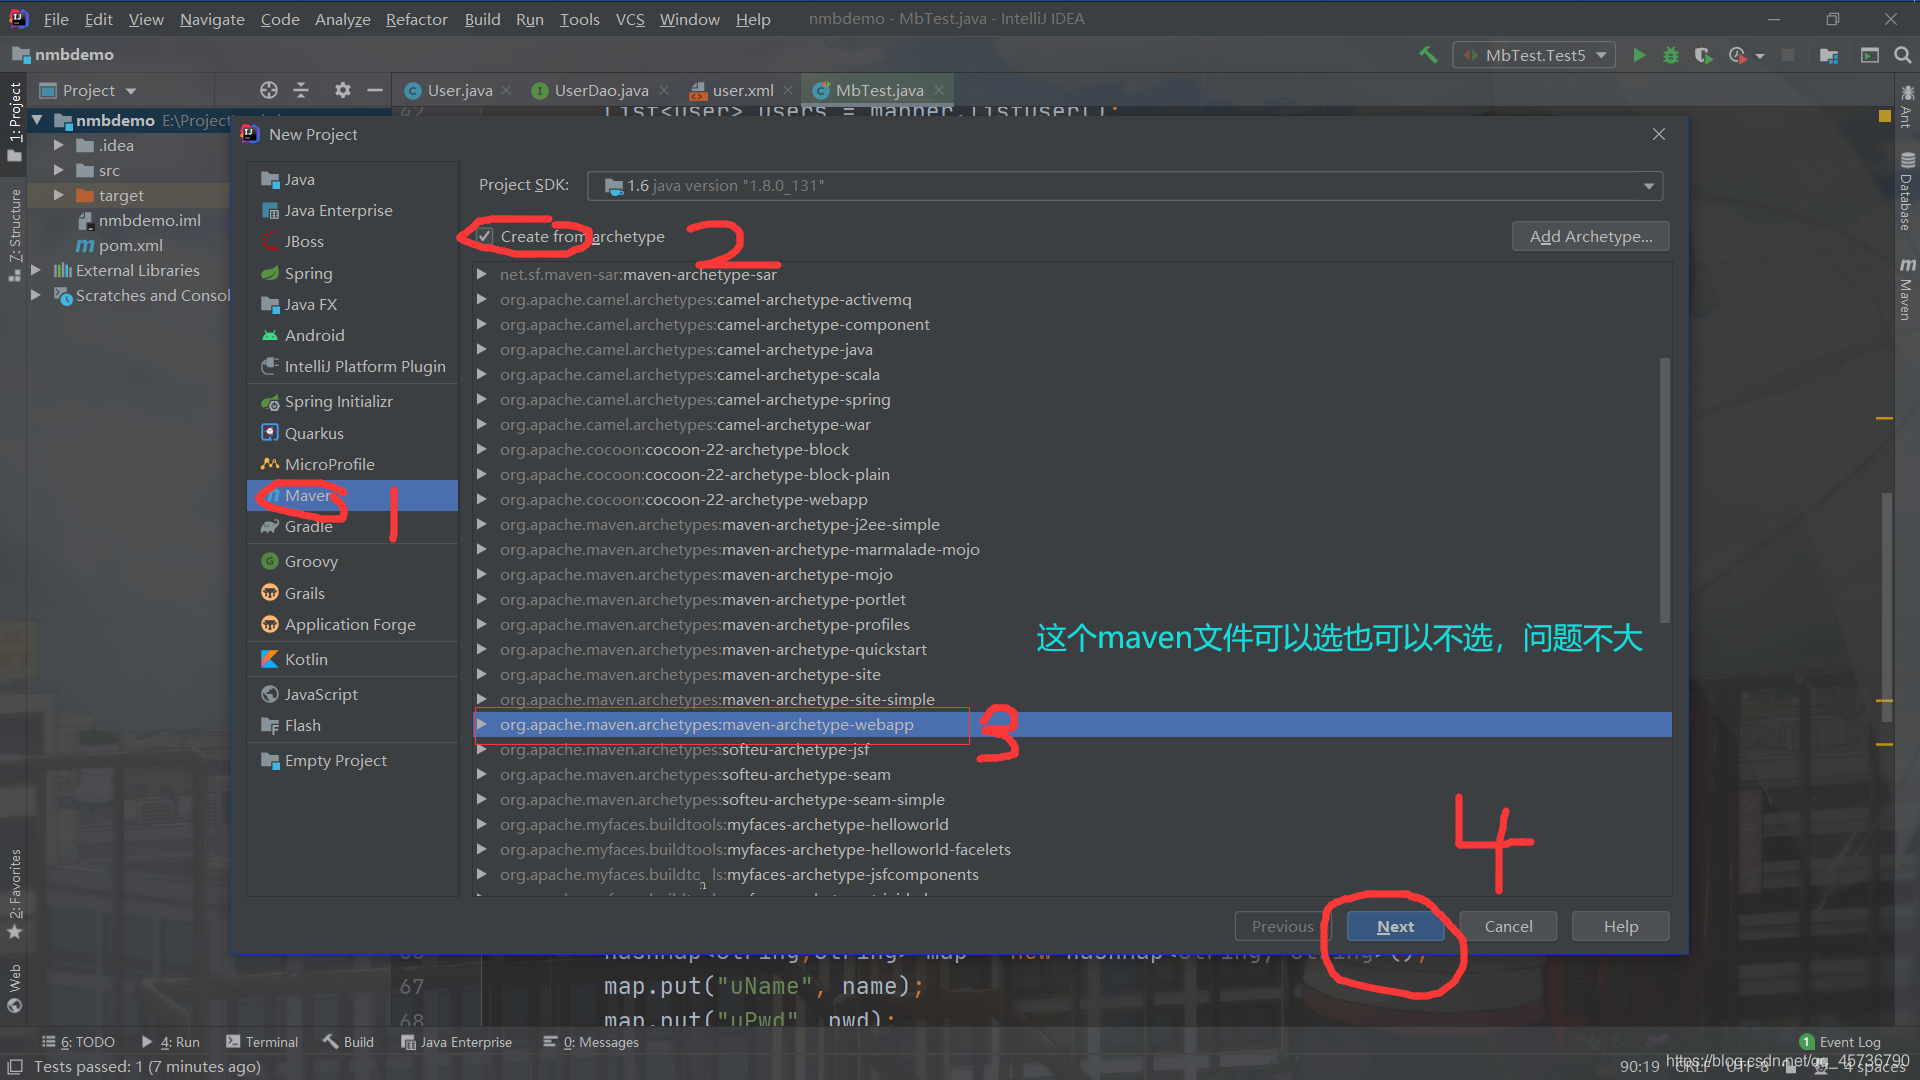1920x1080 pixels.
Task: Select nmbdemo.iml in the project tree
Action: coord(149,220)
